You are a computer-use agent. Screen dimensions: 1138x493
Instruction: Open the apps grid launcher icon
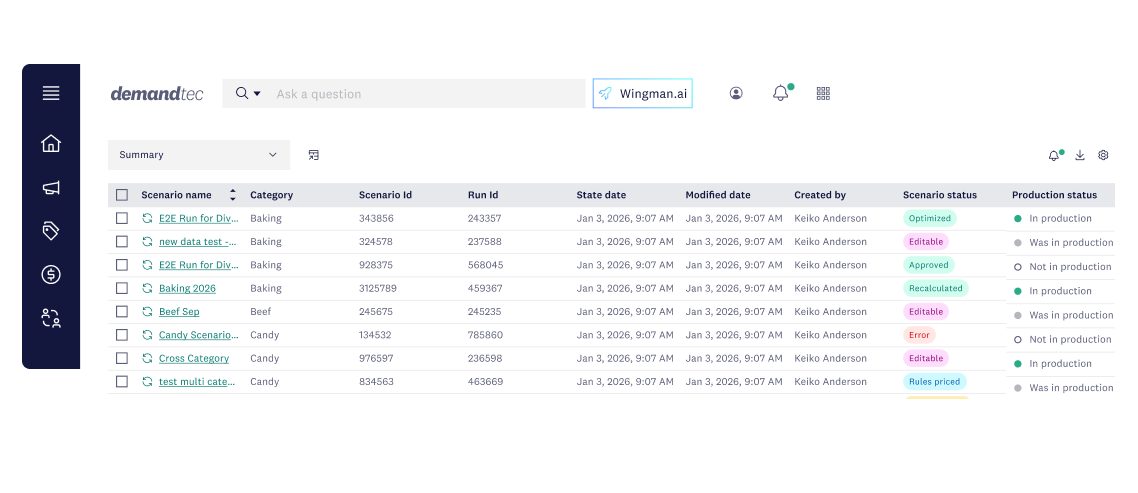(x=823, y=93)
